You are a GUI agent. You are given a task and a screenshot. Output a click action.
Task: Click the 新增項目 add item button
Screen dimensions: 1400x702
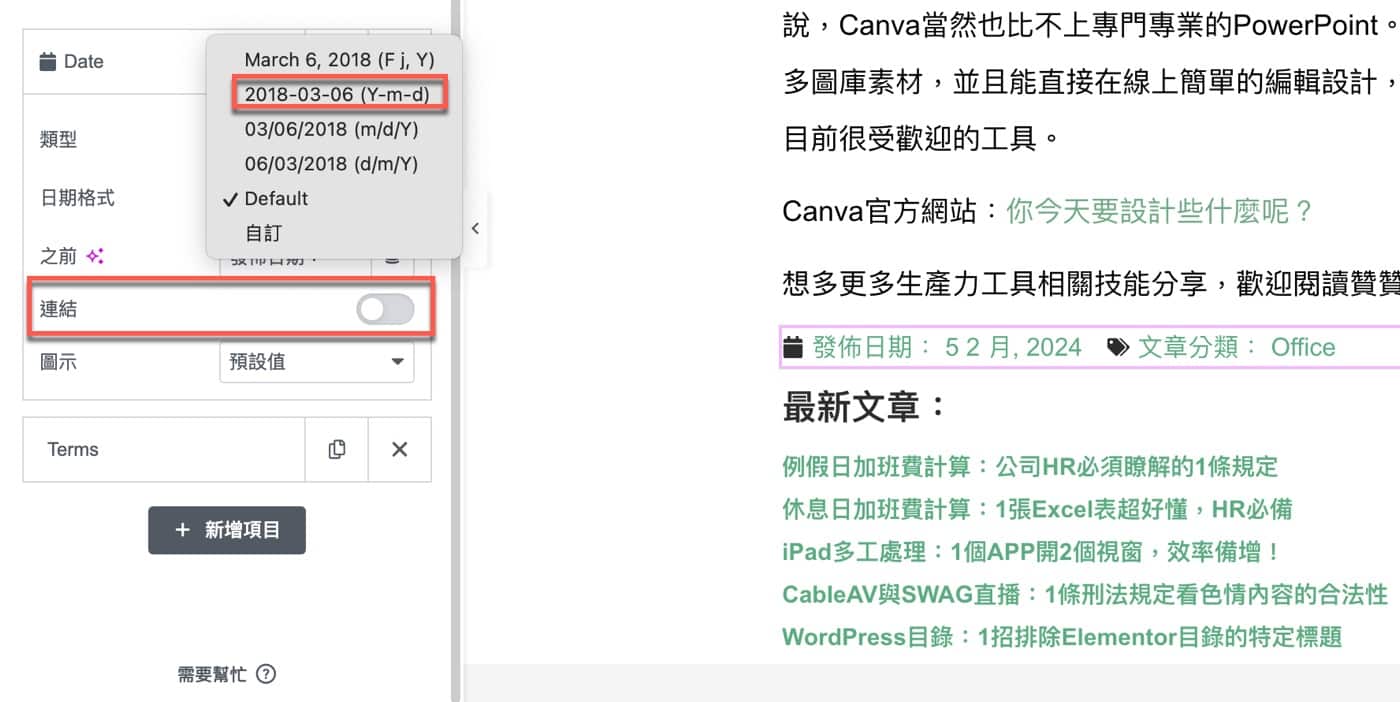click(227, 530)
